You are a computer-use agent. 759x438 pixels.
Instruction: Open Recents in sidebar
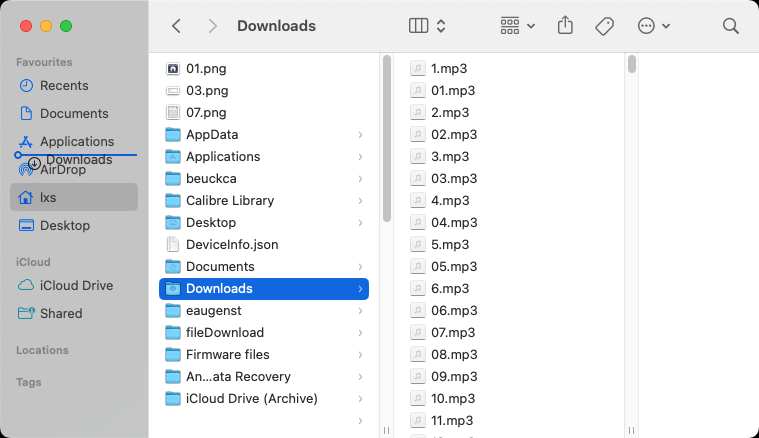(x=74, y=86)
